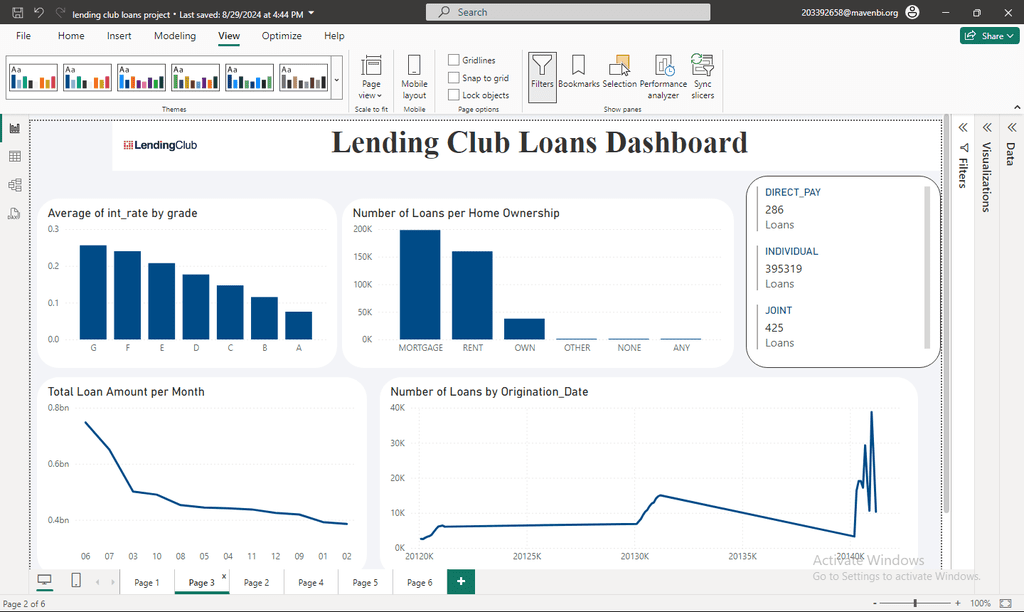Open the Insert ribbon tab
The image size is (1024, 612).
[119, 36]
